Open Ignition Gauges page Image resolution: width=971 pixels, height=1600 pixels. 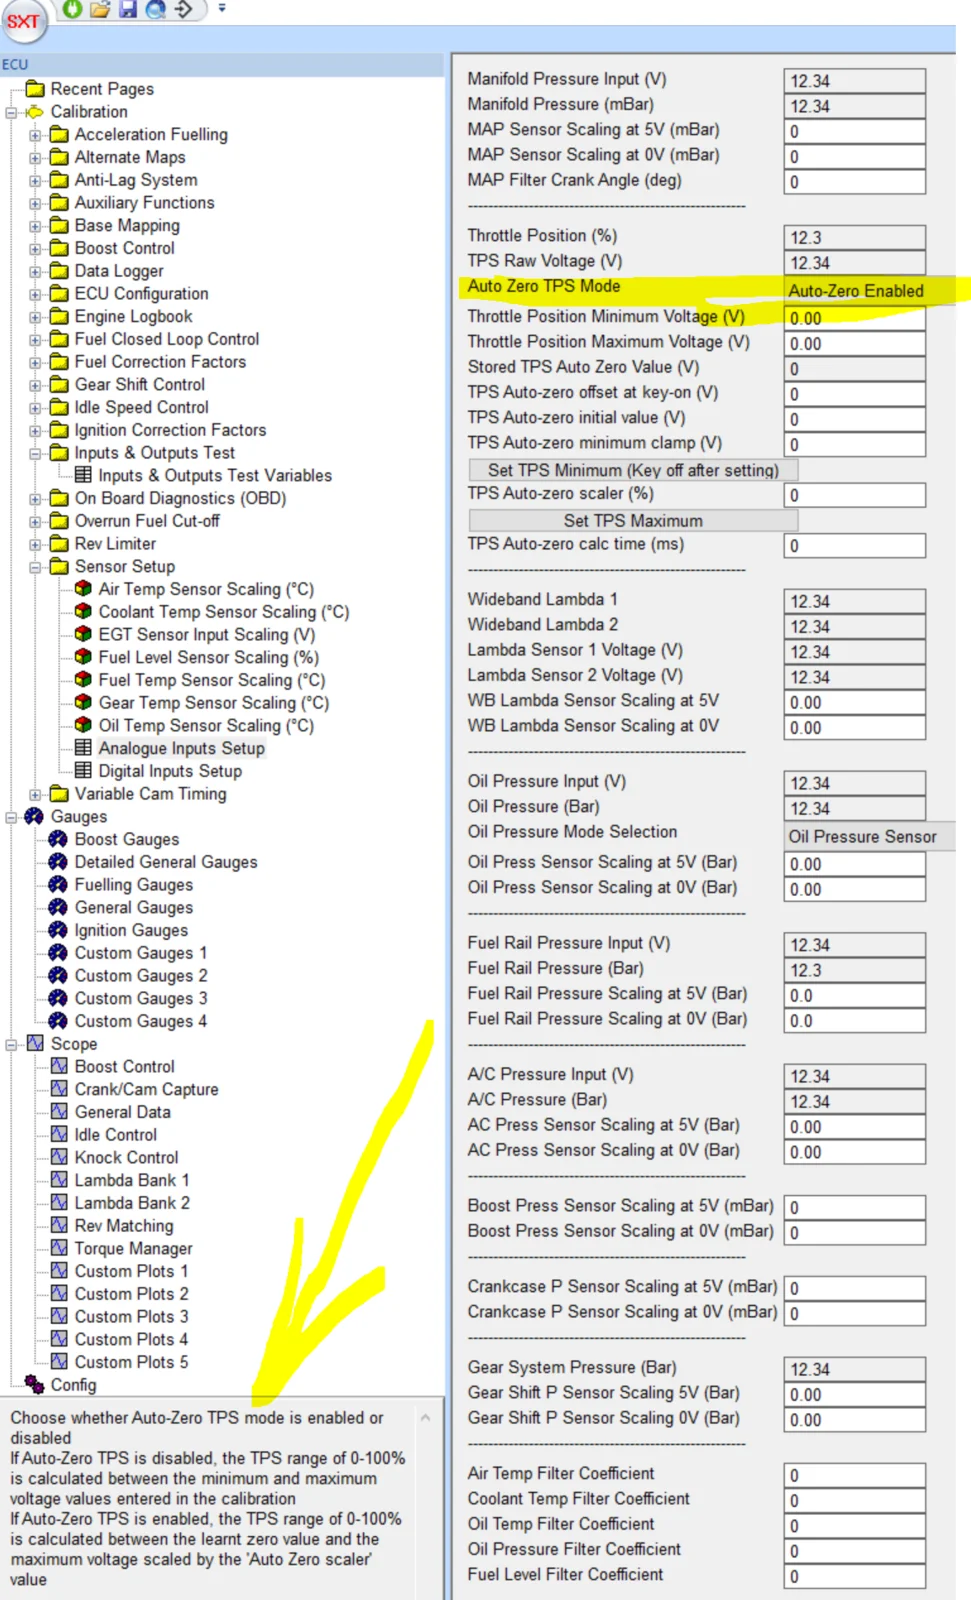pyautogui.click(x=131, y=930)
